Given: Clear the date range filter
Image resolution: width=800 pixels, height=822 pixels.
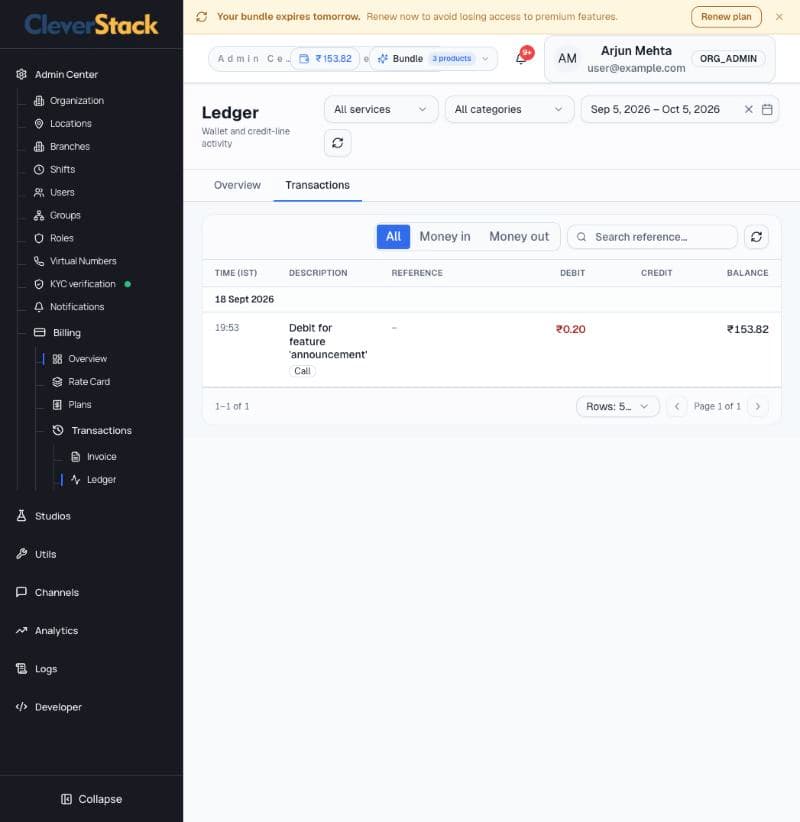Looking at the screenshot, I should tap(749, 110).
